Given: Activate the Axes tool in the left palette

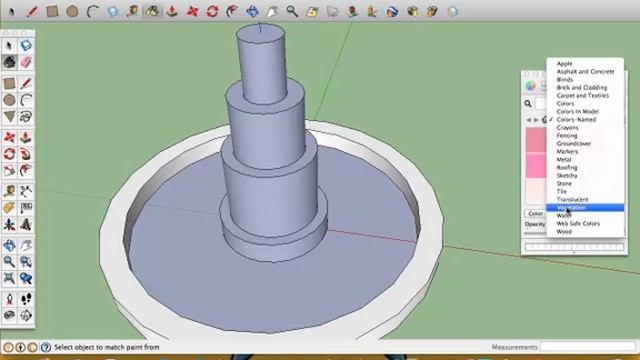Looking at the screenshot, I should [x=9, y=224].
